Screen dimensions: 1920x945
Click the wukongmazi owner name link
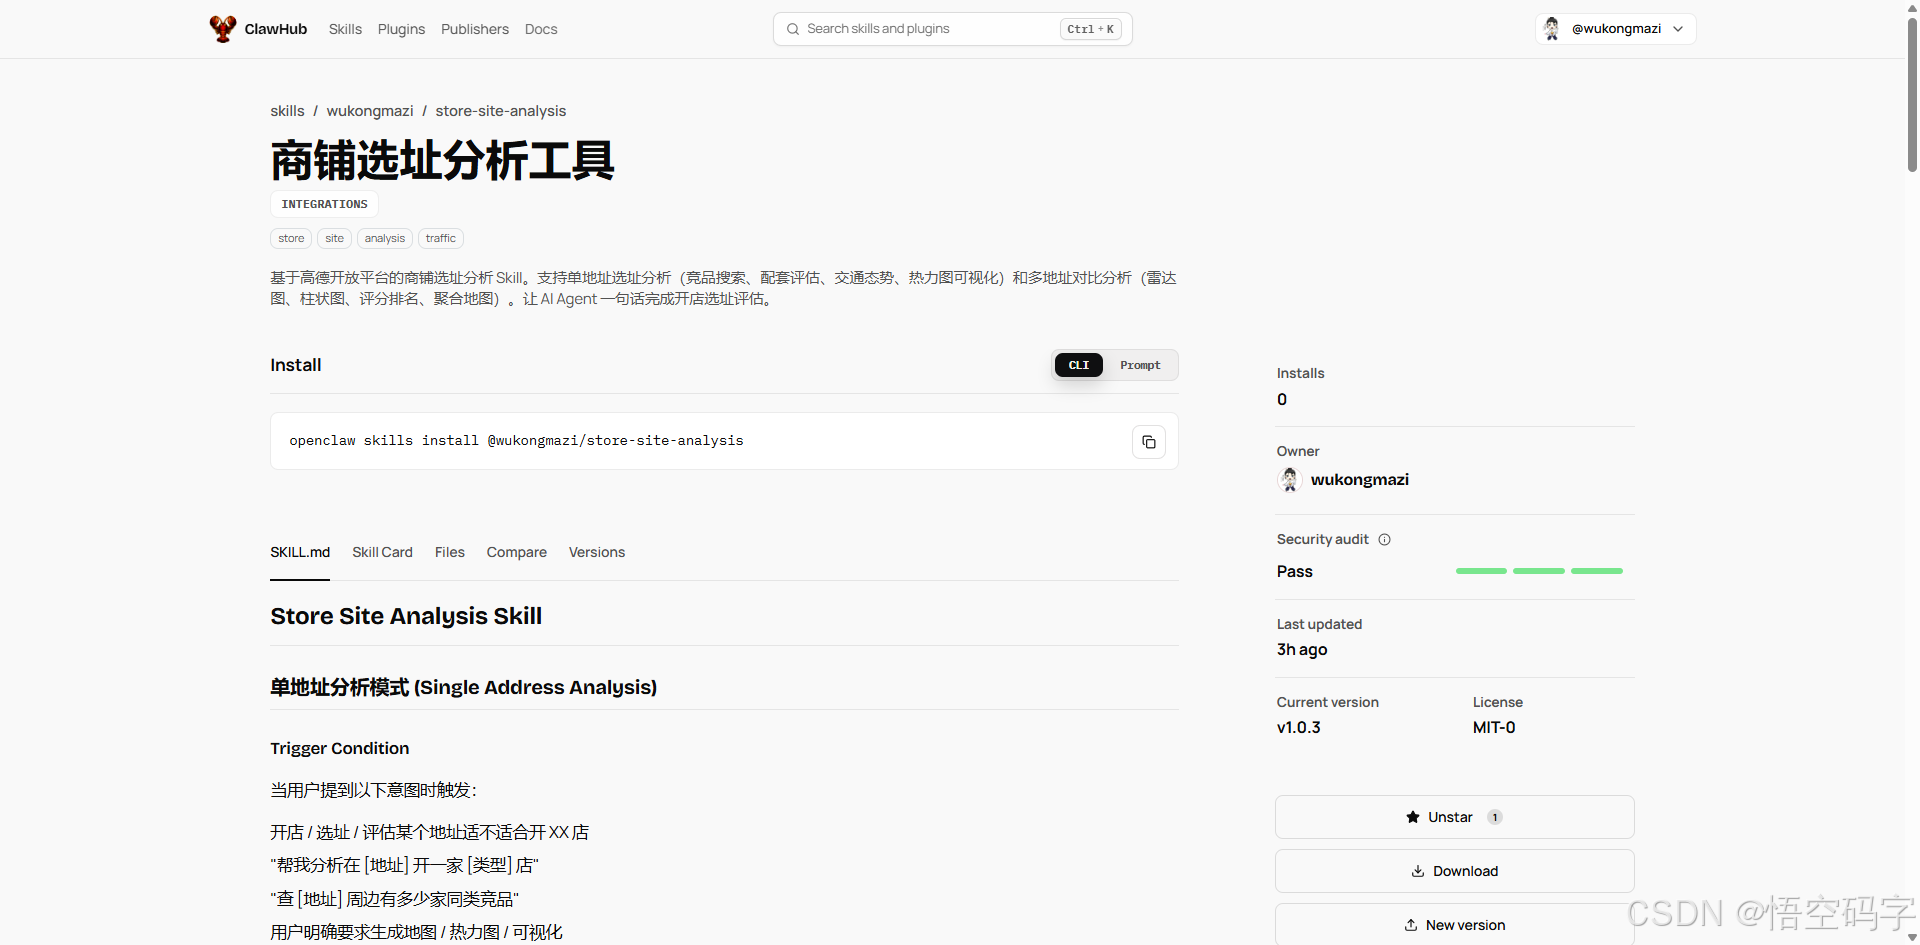(1360, 480)
